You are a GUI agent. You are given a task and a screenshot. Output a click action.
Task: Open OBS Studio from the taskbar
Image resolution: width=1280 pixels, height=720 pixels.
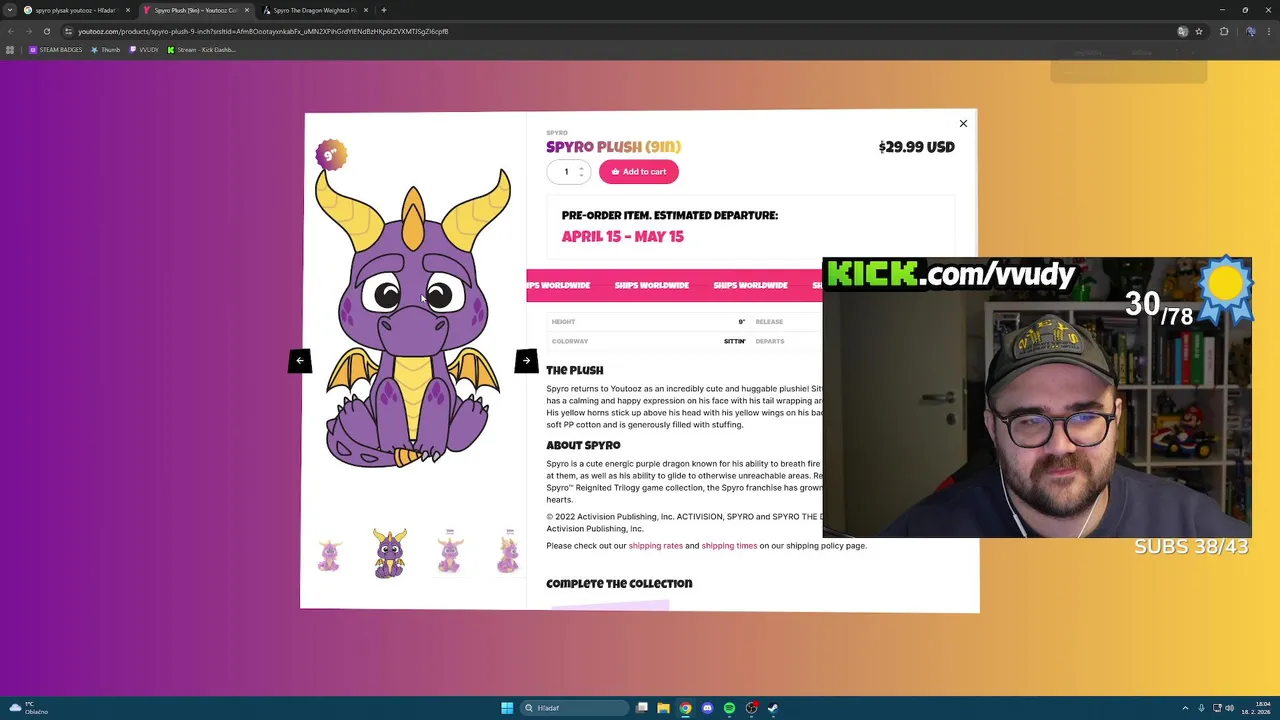coord(751,708)
